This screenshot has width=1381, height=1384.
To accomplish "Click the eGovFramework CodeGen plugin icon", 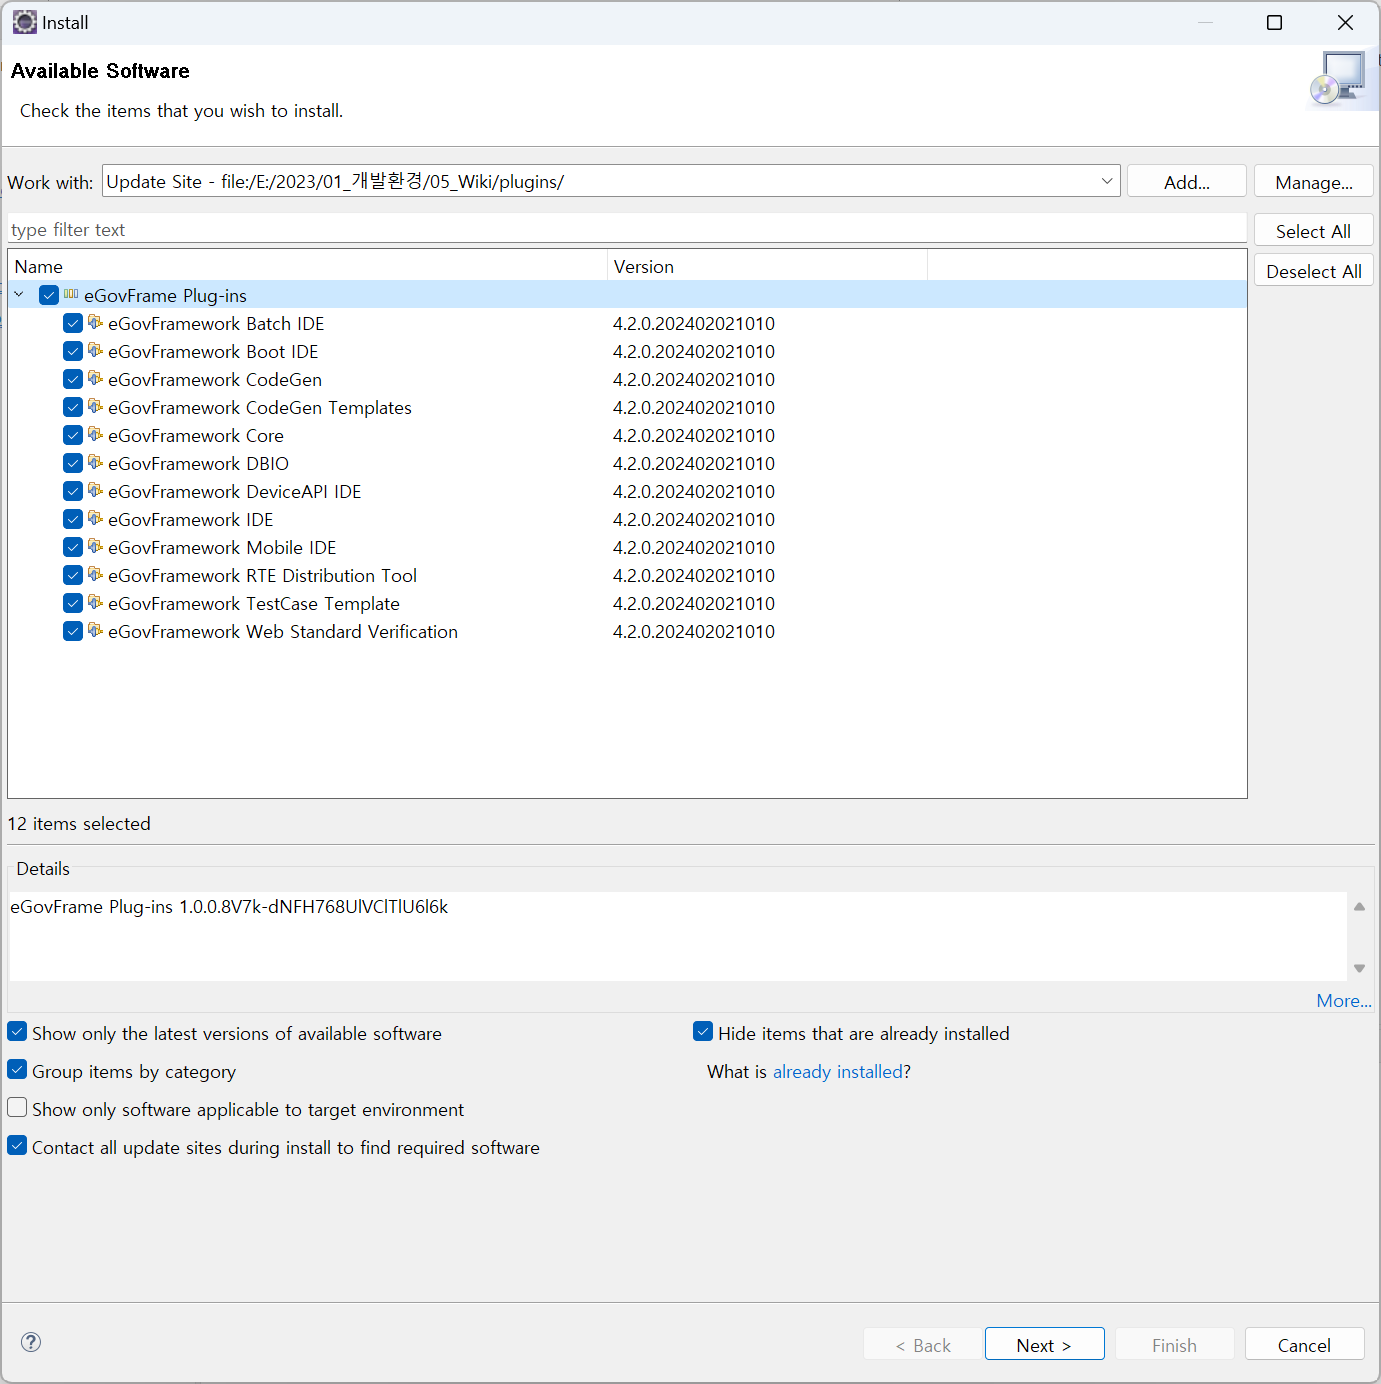I will tap(95, 378).
